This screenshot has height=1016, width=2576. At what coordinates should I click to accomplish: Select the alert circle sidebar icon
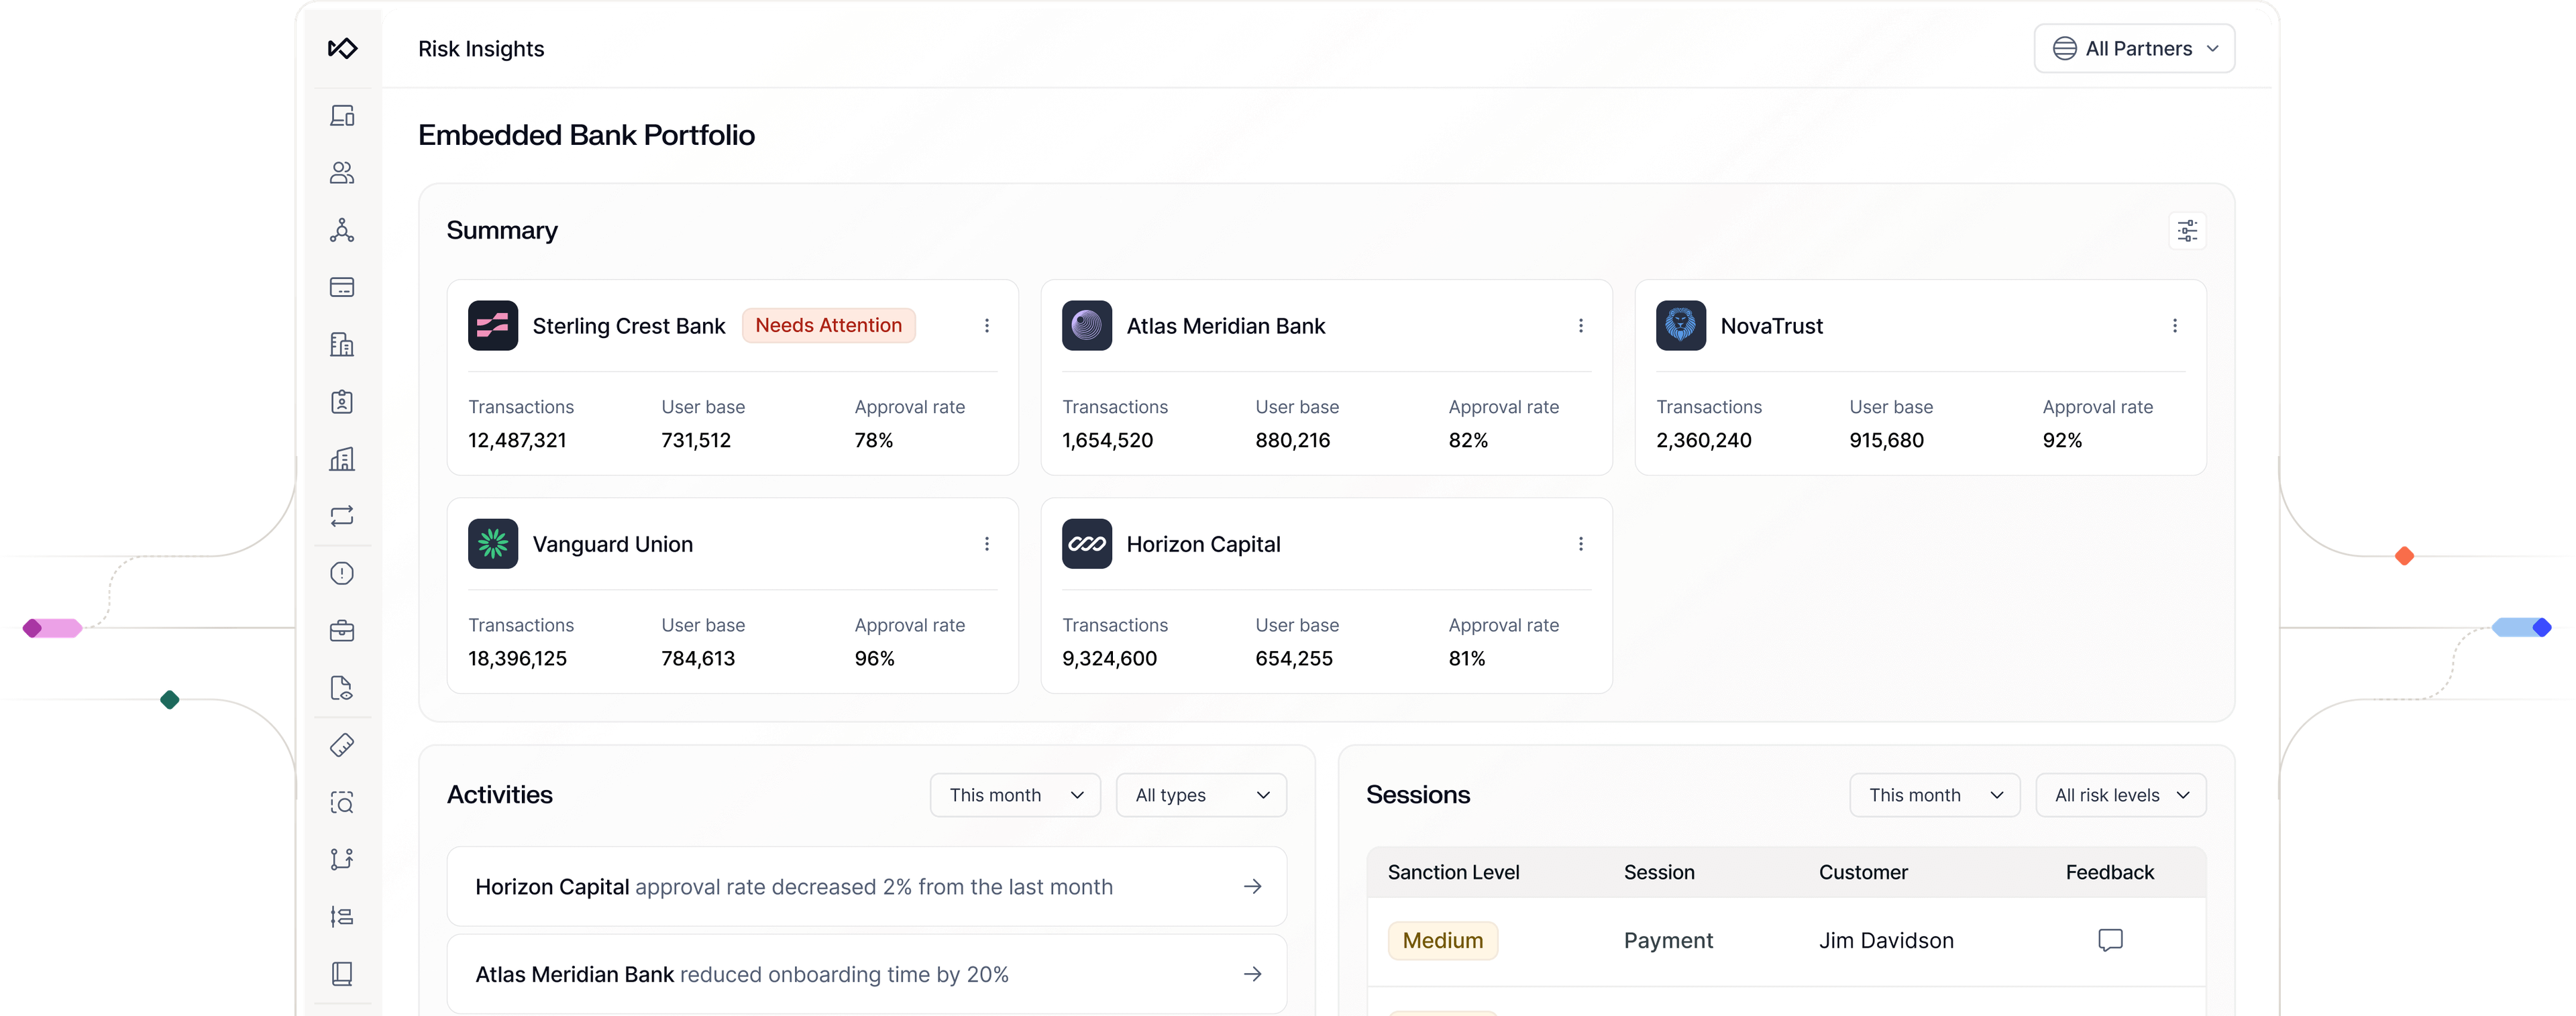click(x=342, y=574)
